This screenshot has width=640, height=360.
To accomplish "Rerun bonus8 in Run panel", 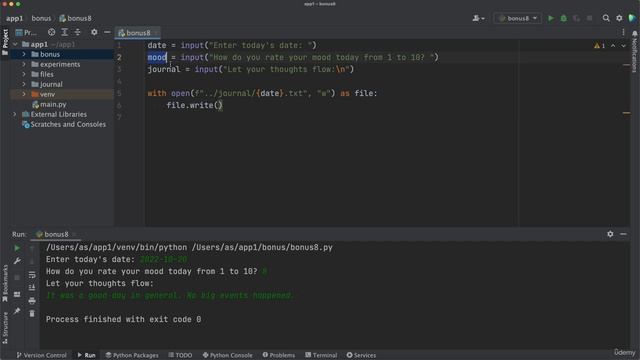I will click(17, 248).
